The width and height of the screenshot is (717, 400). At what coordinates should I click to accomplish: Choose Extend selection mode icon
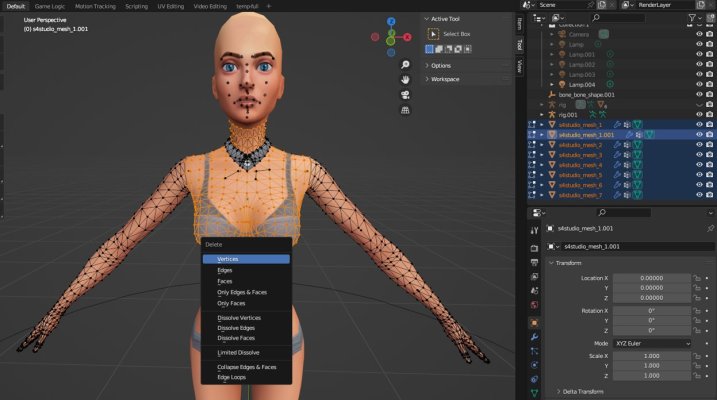439,49
